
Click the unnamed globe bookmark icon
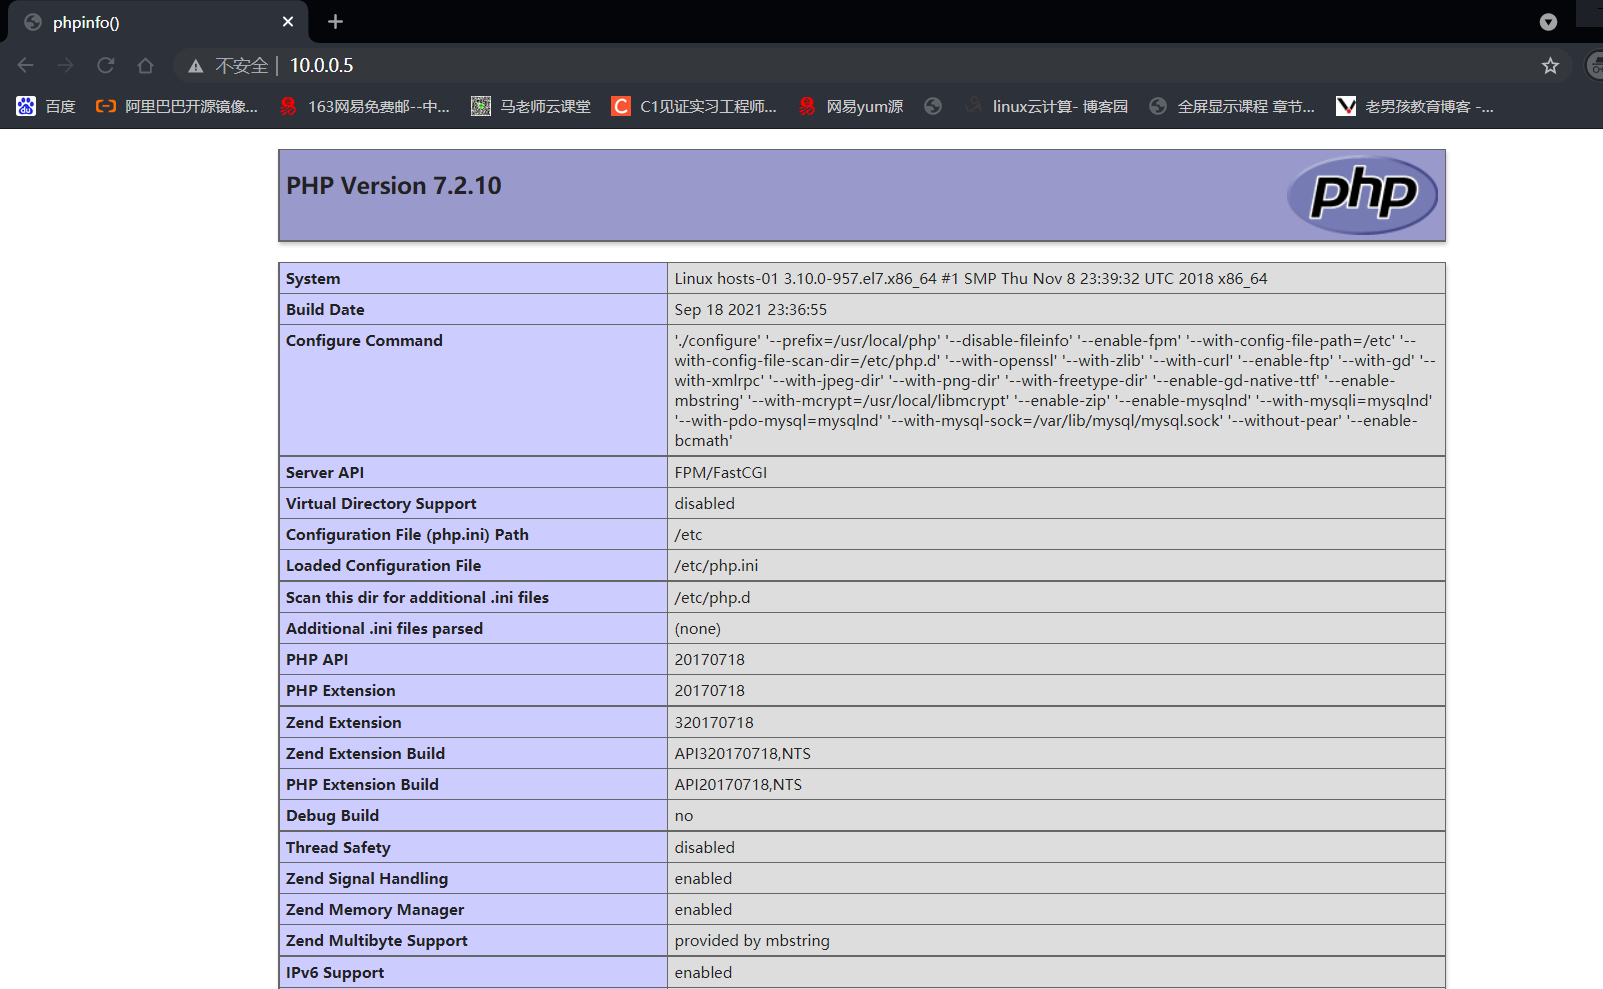pos(933,106)
